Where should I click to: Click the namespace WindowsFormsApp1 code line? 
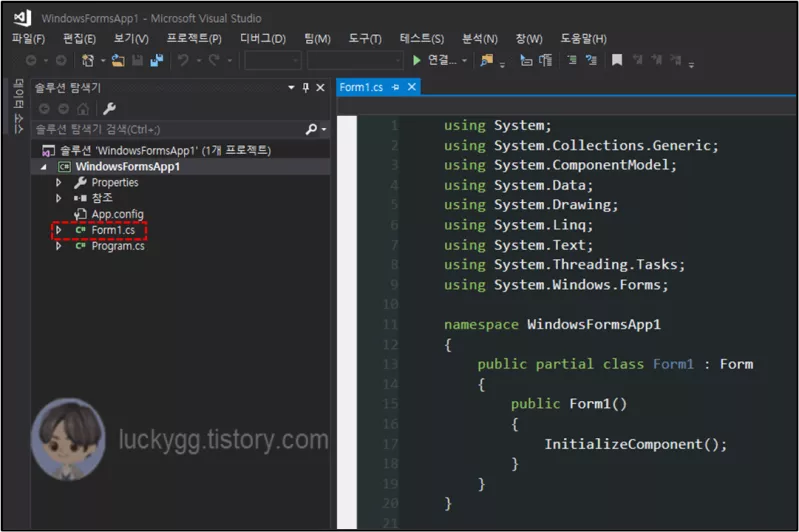[x=552, y=325]
